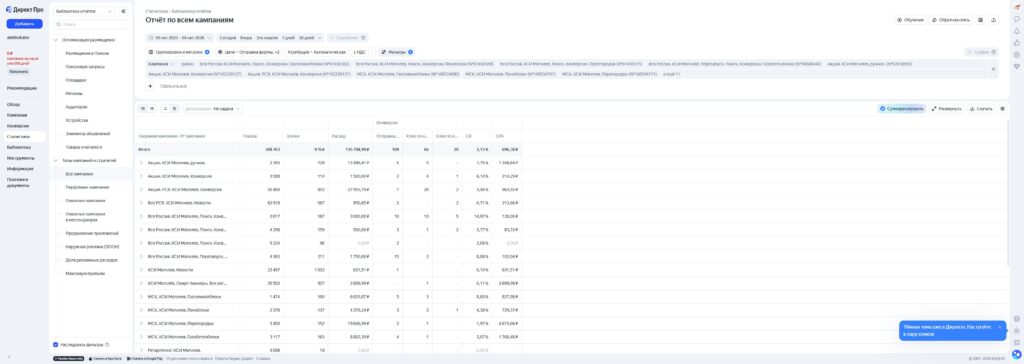Collapse Типы кампаний и стратегий section

click(56, 160)
